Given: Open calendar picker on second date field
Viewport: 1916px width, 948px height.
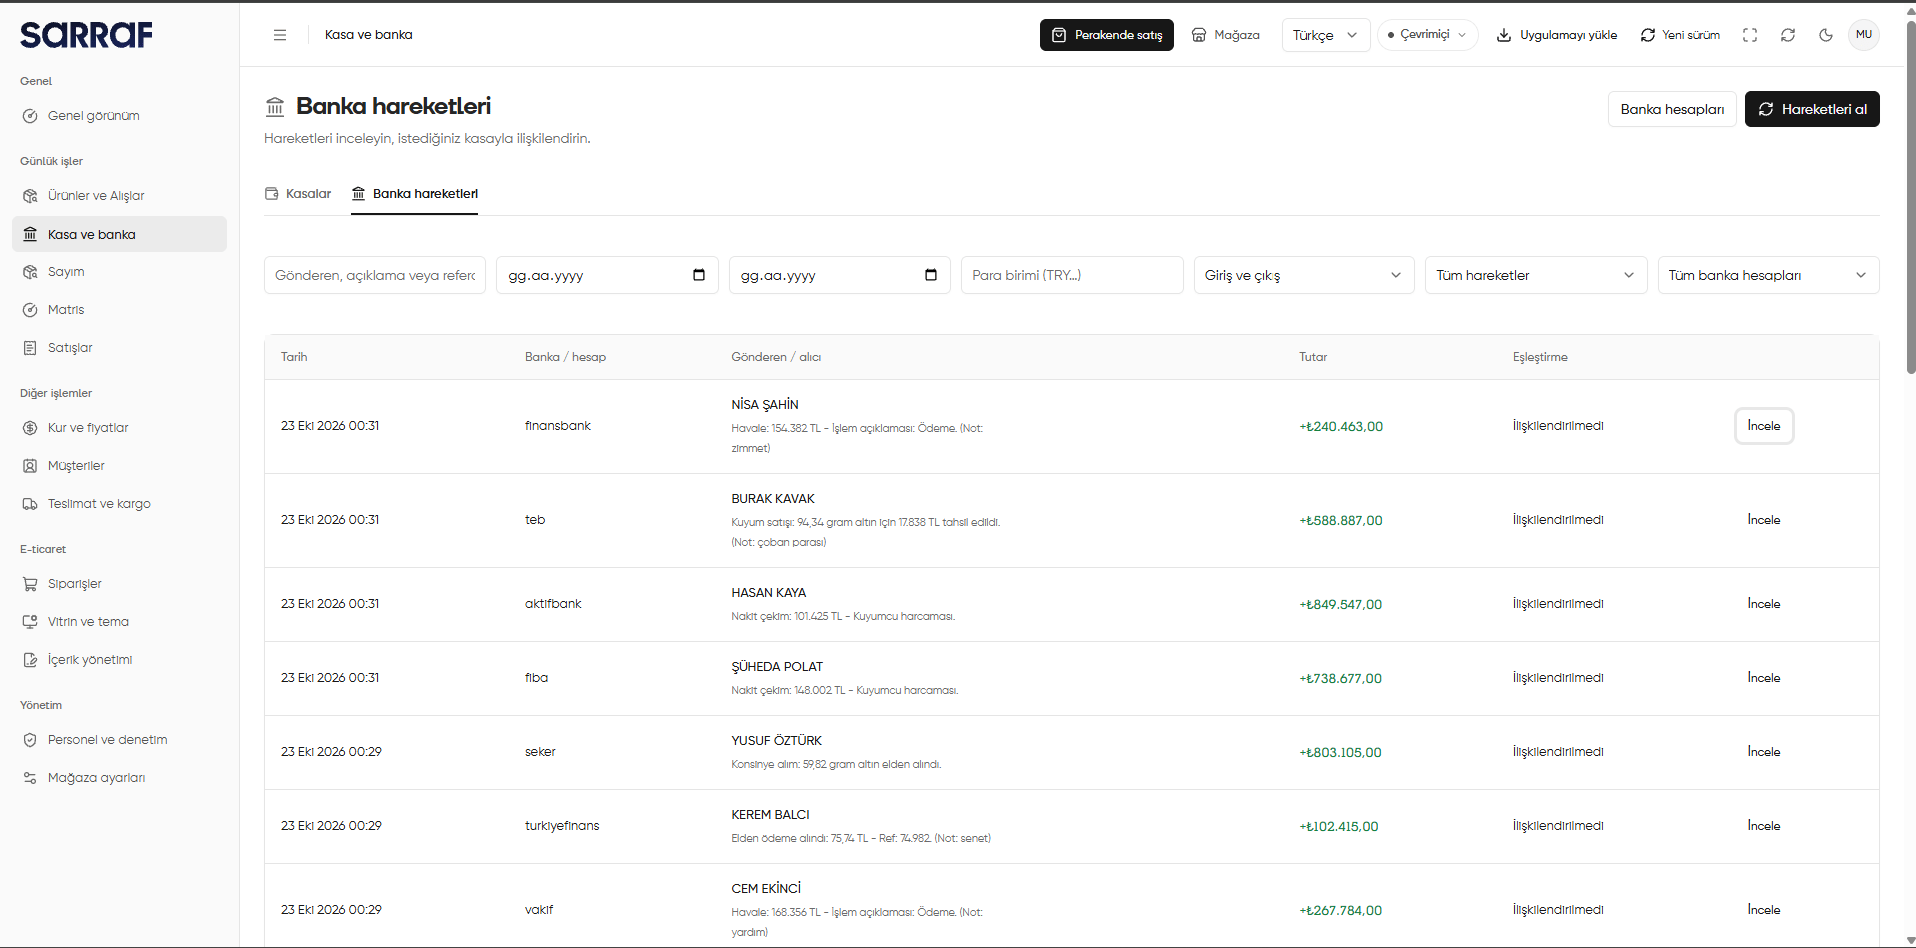Looking at the screenshot, I should pyautogui.click(x=931, y=275).
